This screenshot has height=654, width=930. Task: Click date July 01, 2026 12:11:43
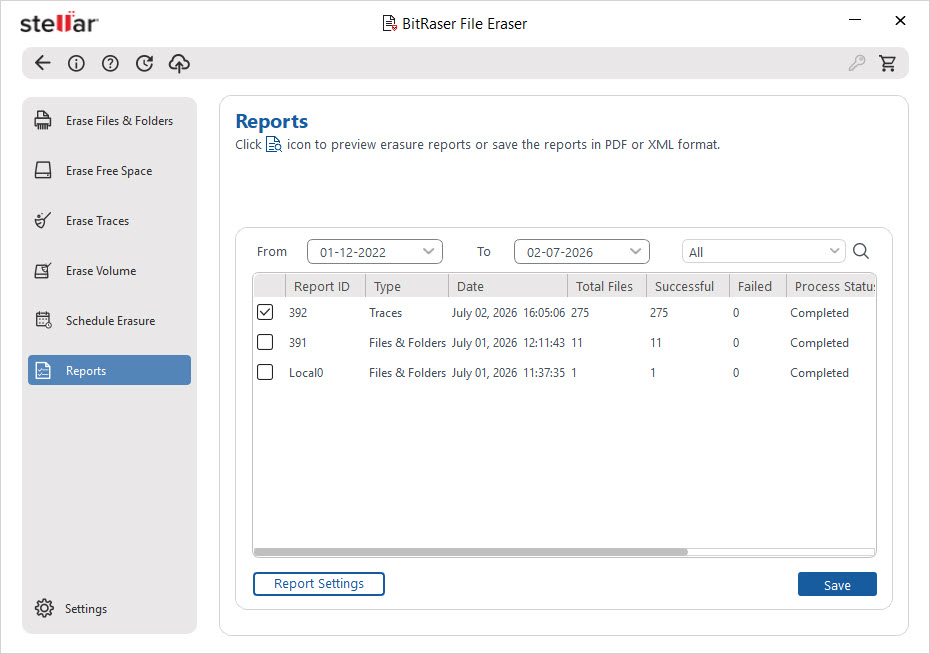click(508, 343)
